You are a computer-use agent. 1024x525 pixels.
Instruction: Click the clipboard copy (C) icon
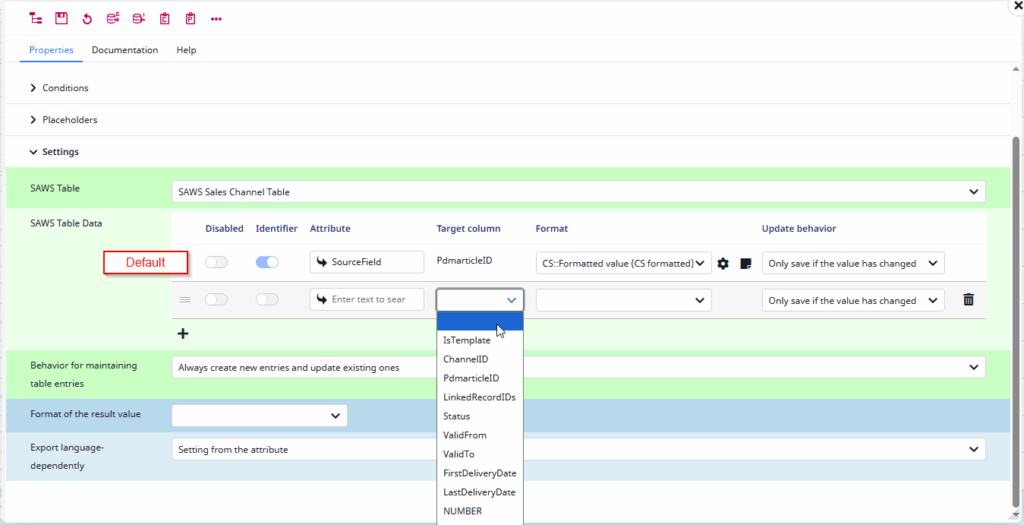[x=165, y=19]
